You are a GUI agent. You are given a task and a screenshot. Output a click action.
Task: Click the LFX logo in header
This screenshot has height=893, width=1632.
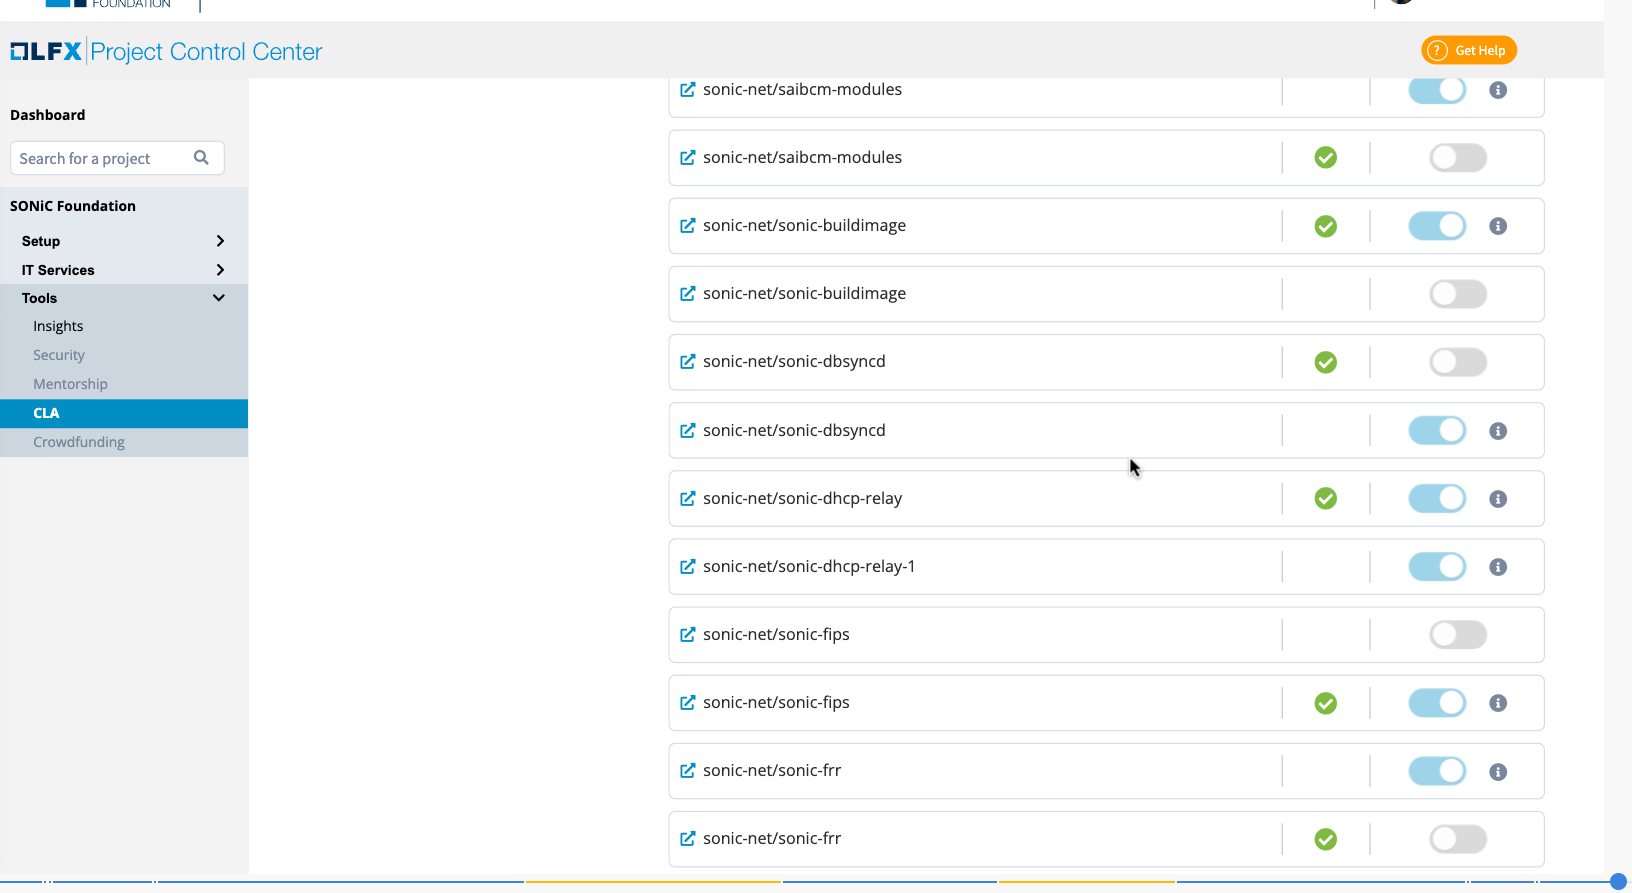coord(46,51)
